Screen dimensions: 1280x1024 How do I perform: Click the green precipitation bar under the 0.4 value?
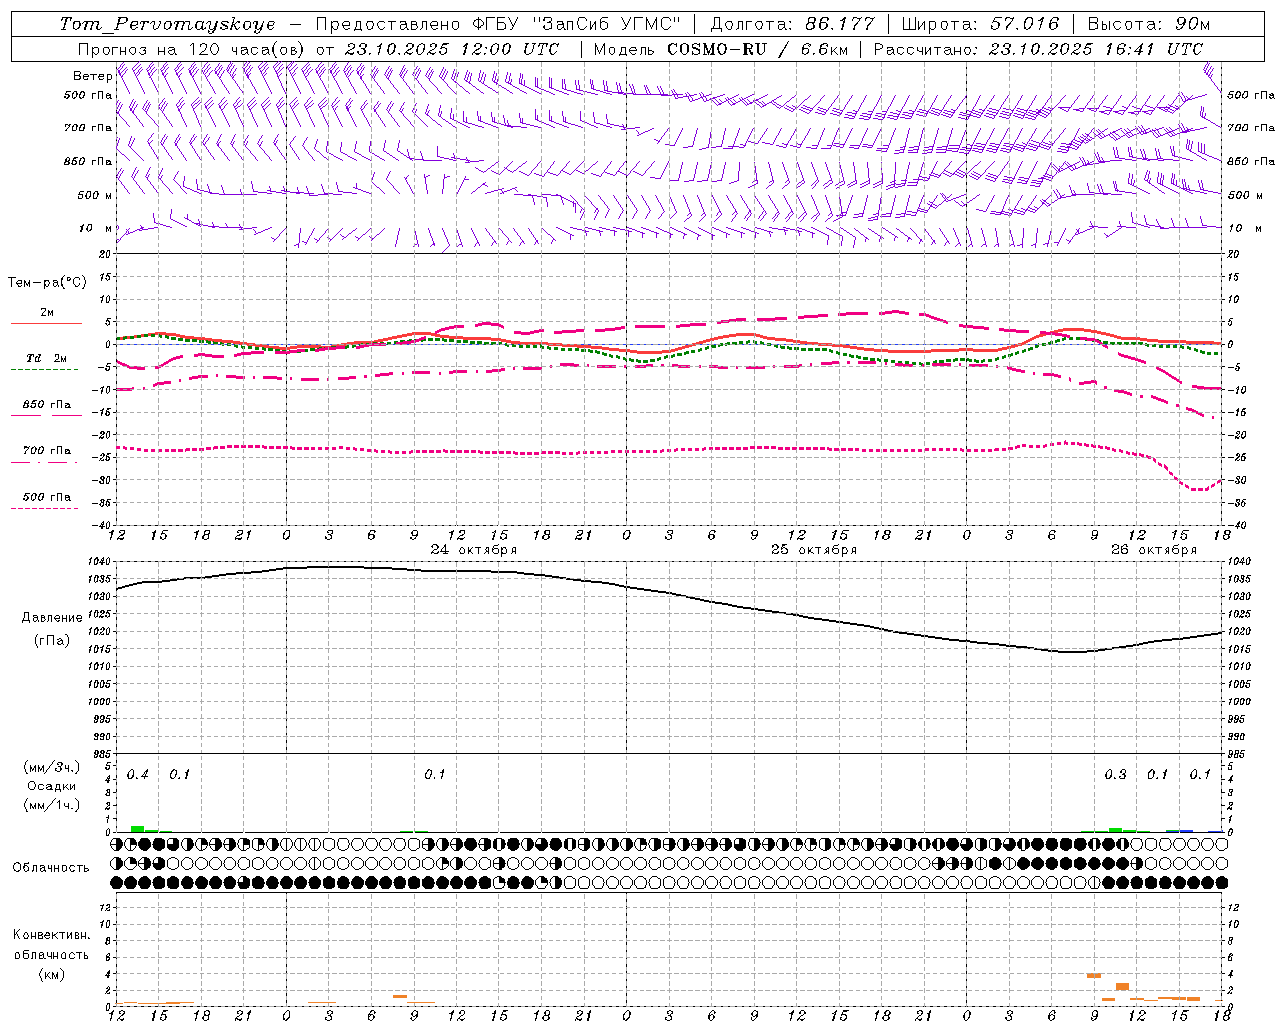[138, 829]
